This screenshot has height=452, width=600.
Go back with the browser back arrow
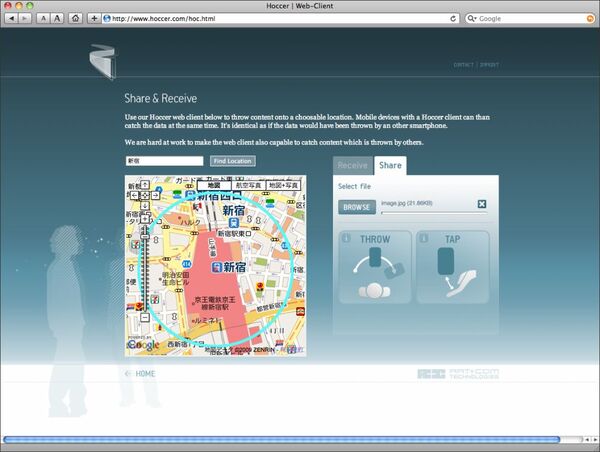11,18
